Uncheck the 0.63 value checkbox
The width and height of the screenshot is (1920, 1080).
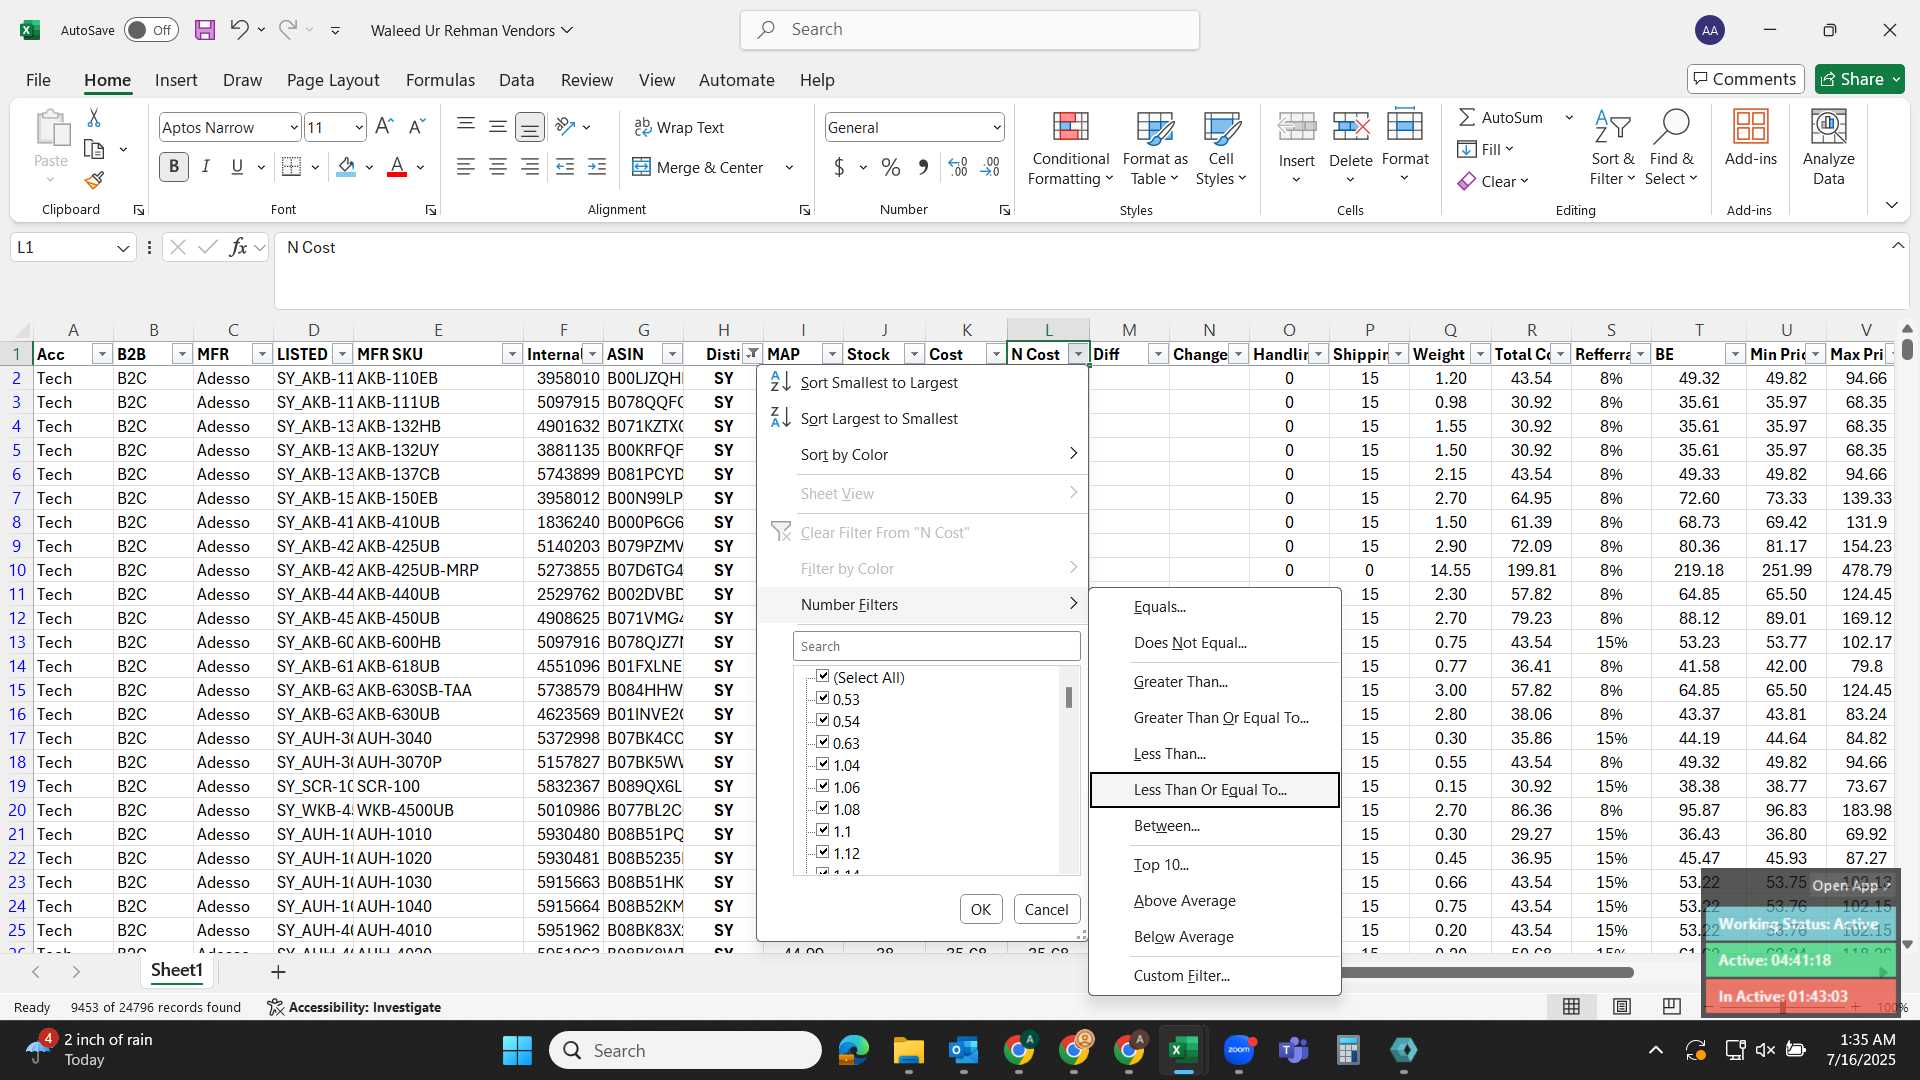click(823, 742)
